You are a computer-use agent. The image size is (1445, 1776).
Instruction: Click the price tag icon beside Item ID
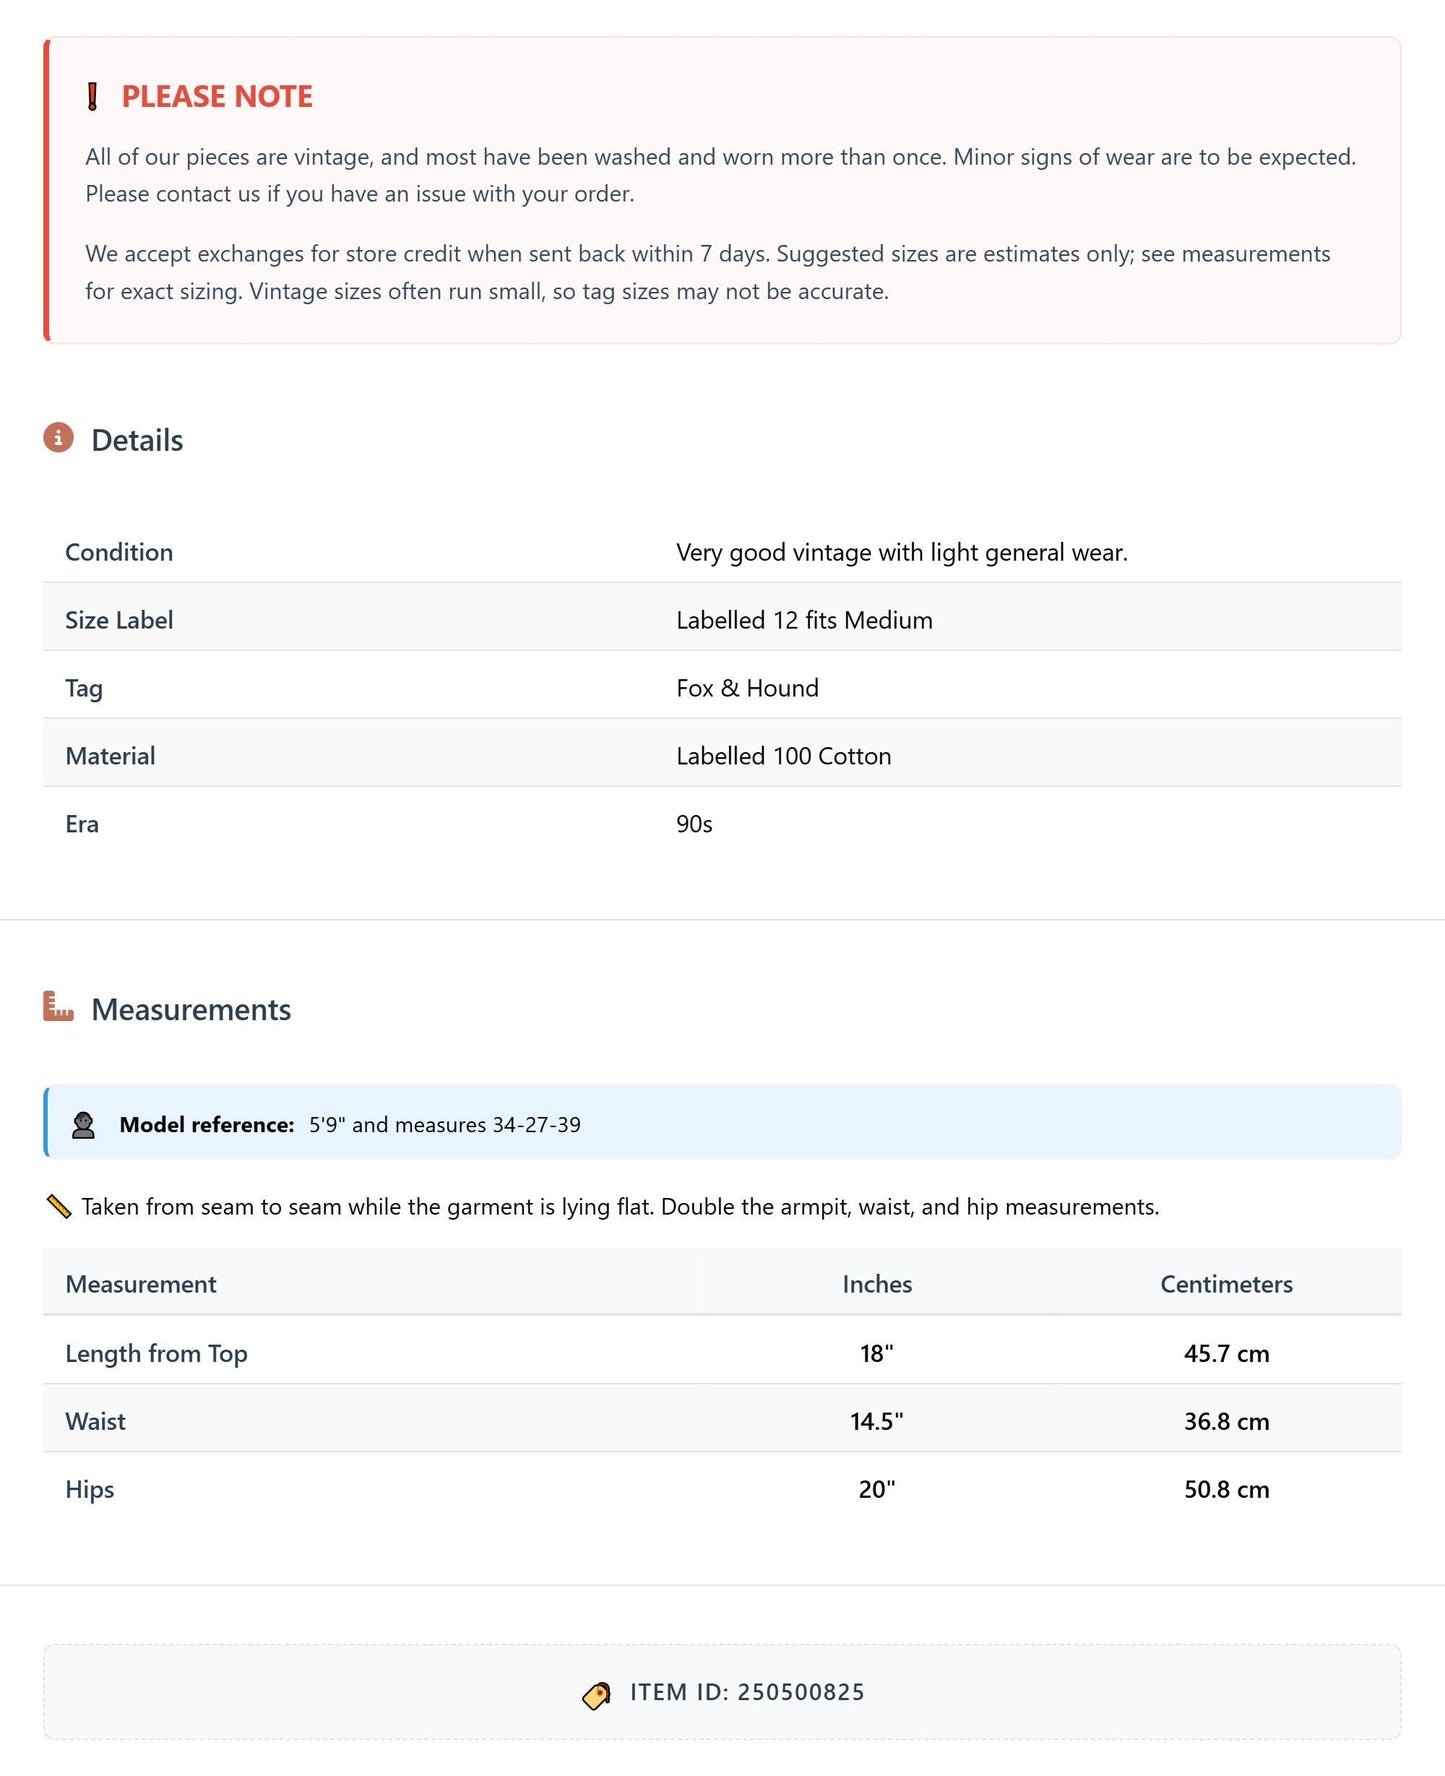pyautogui.click(x=597, y=1695)
